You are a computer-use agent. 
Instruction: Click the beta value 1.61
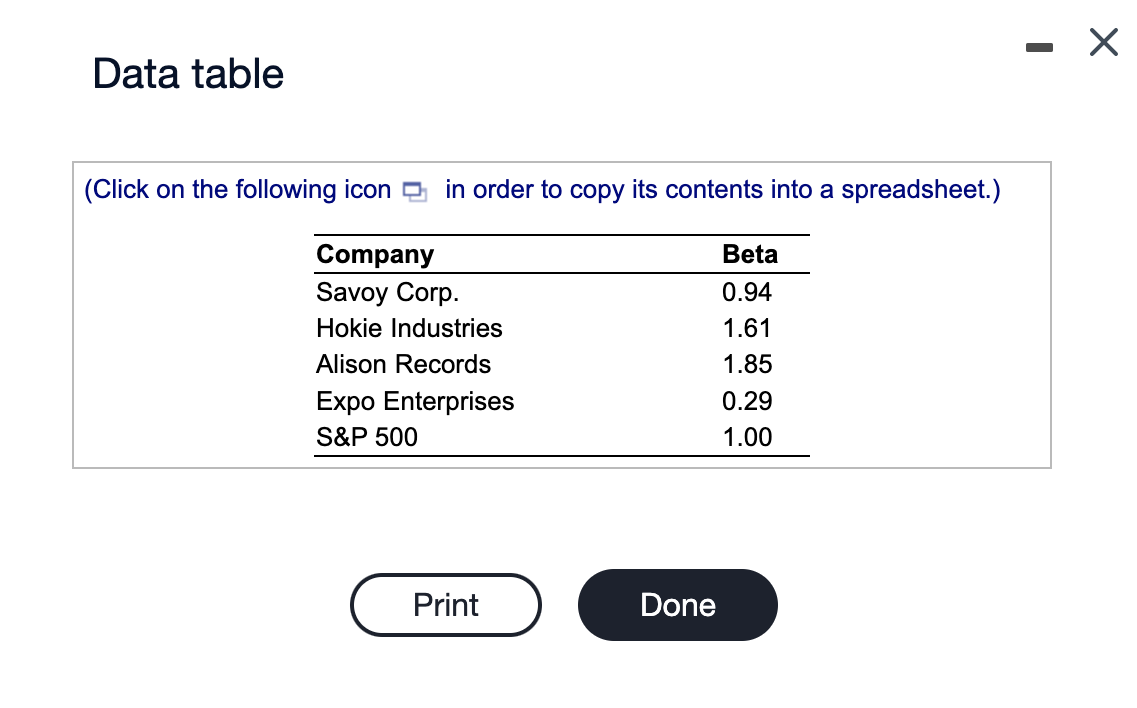coord(746,328)
